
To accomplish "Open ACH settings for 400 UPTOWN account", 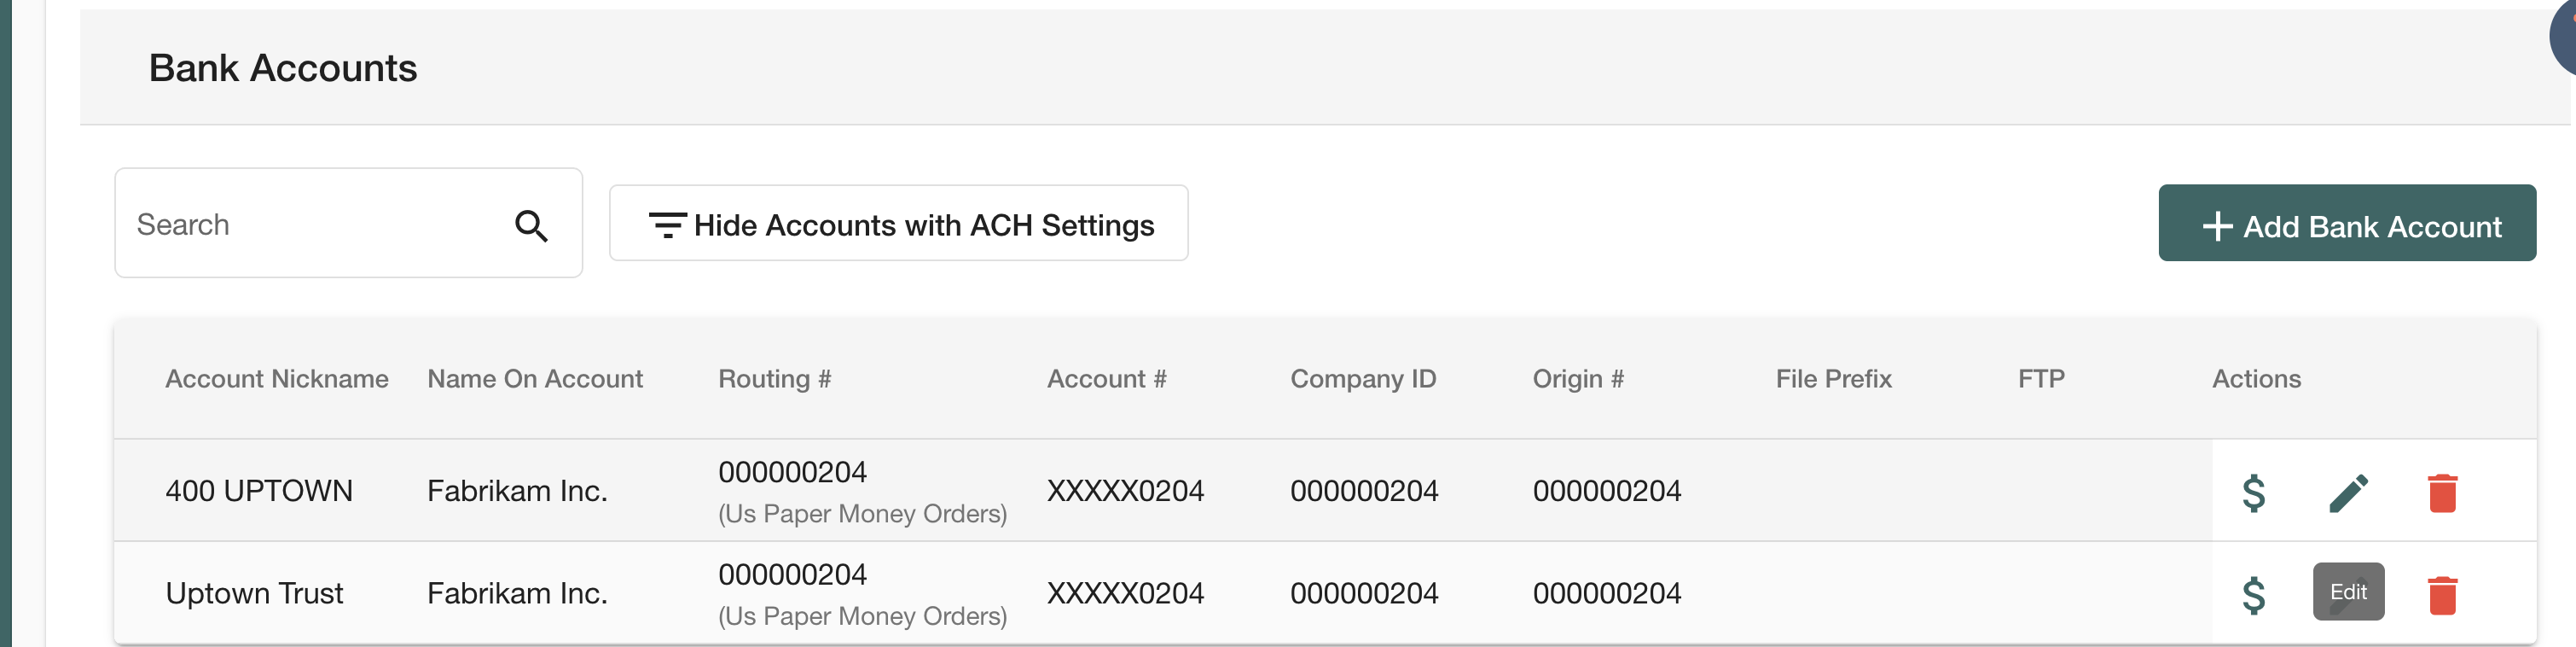I will [x=2253, y=493].
